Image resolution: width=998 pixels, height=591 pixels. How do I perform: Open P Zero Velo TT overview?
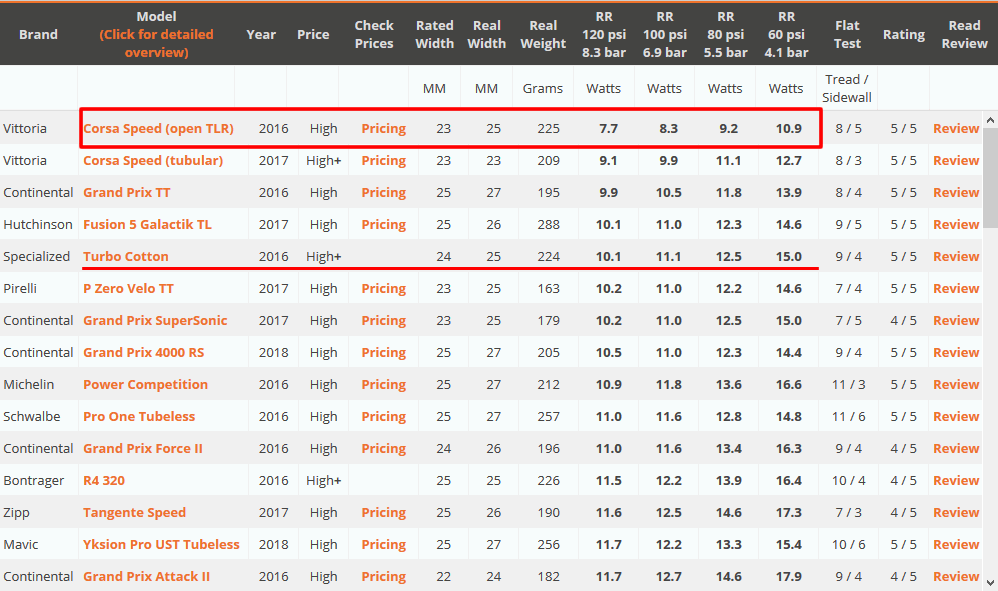[129, 288]
